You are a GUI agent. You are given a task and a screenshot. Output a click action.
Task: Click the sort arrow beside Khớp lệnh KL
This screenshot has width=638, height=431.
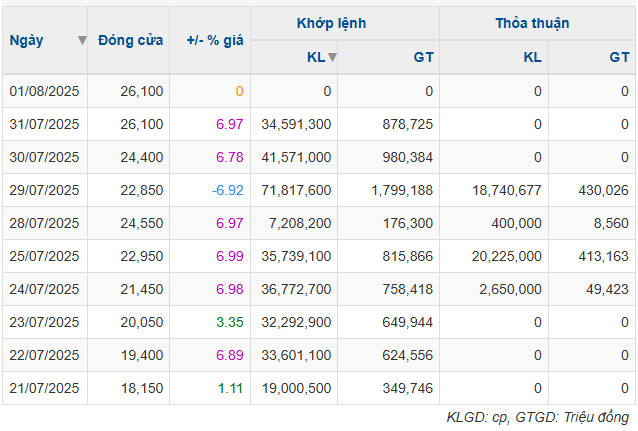click(332, 57)
